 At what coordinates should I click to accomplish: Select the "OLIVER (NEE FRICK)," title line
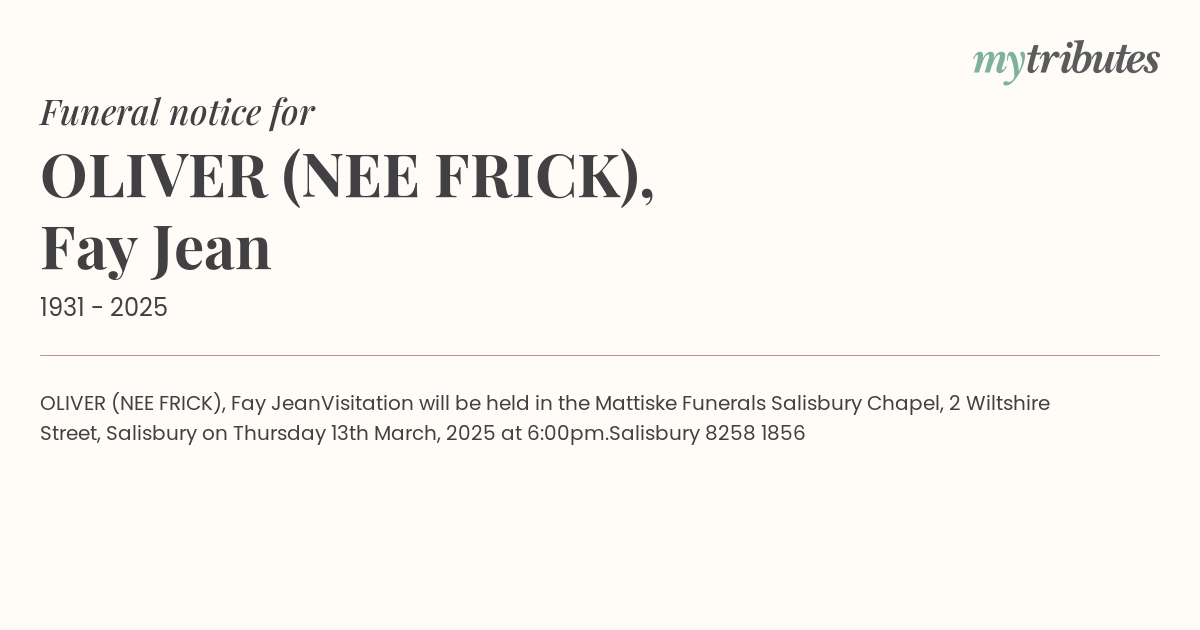(x=347, y=176)
